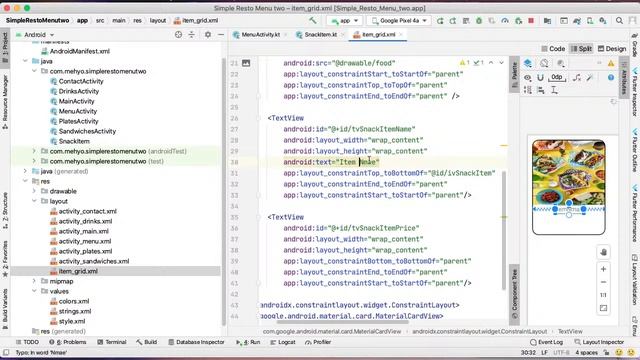640x360 pixels.
Task: Open the app run configuration dropdown
Action: (345, 20)
